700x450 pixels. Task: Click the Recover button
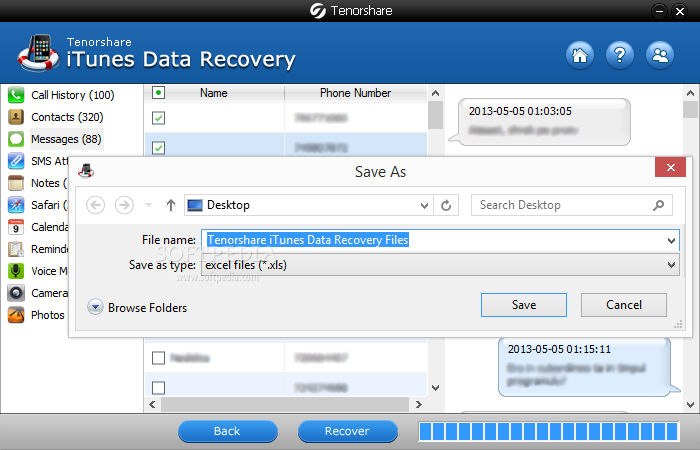point(347,431)
